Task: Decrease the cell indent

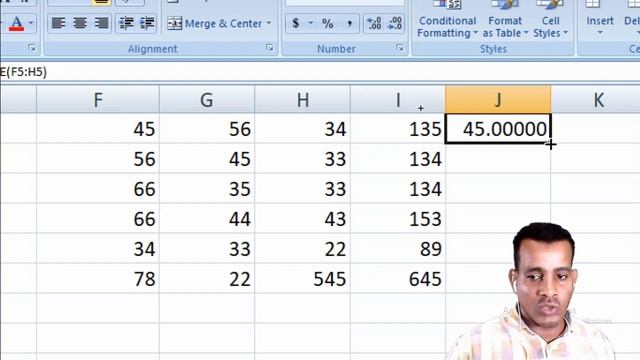Action: pyautogui.click(x=126, y=23)
